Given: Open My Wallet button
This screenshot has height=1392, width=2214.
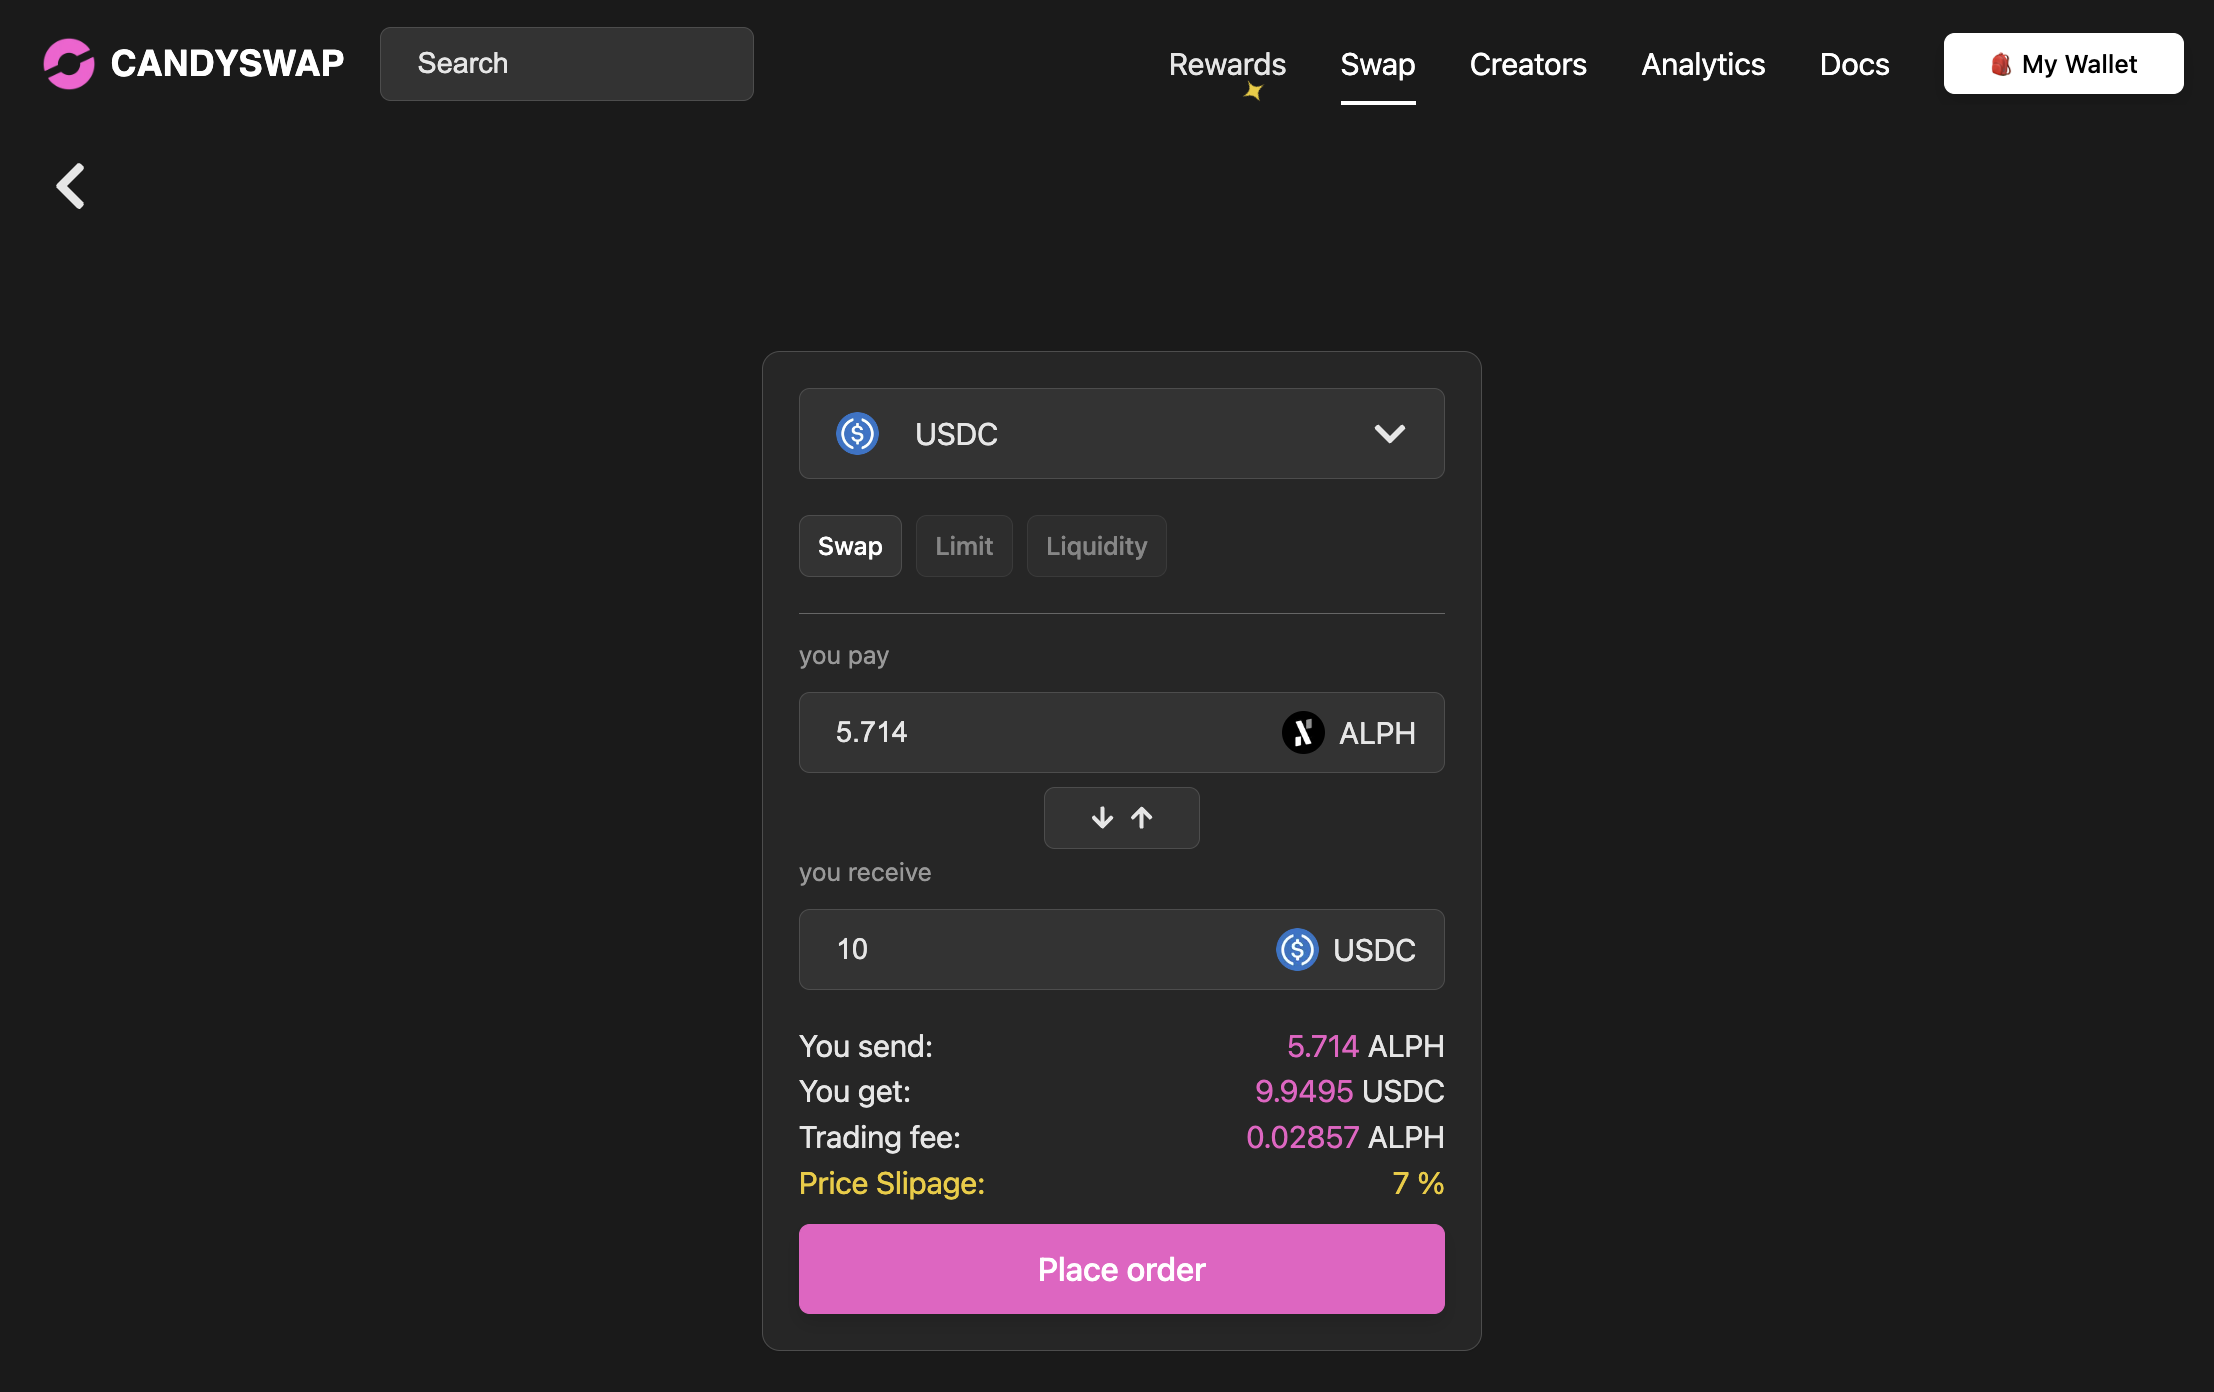Looking at the screenshot, I should [x=2063, y=64].
